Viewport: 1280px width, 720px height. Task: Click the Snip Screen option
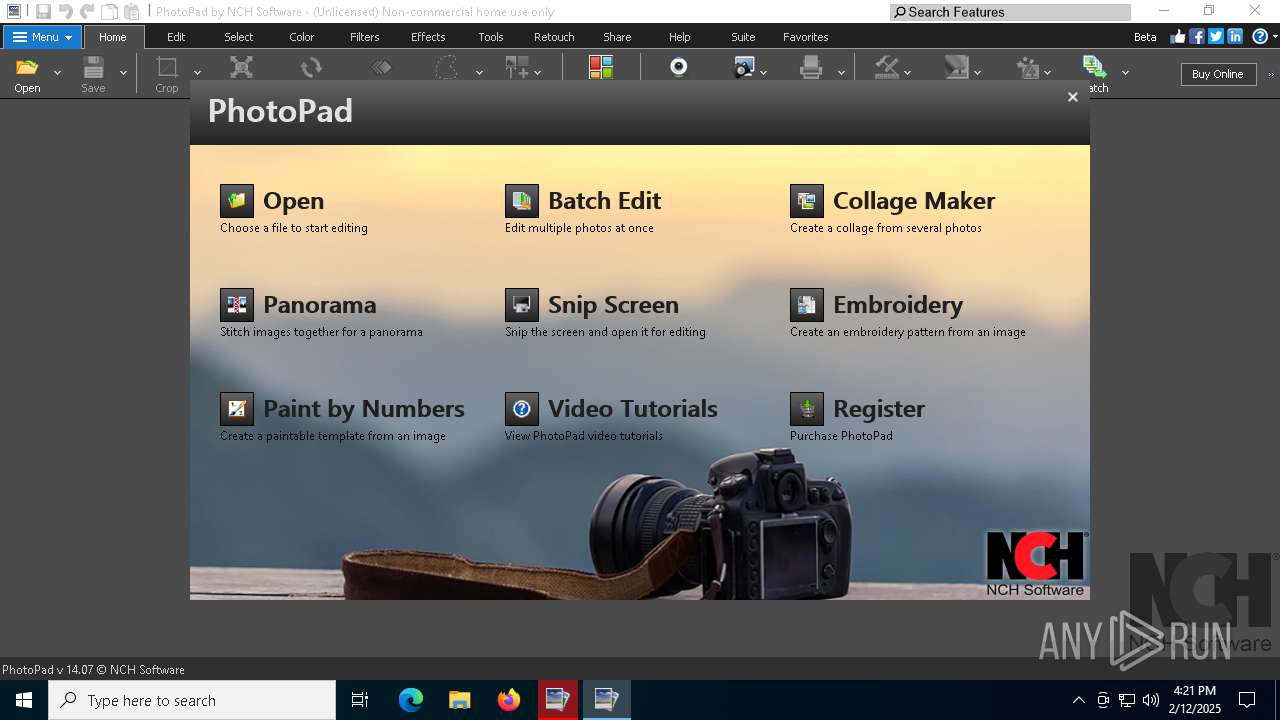tap(613, 305)
